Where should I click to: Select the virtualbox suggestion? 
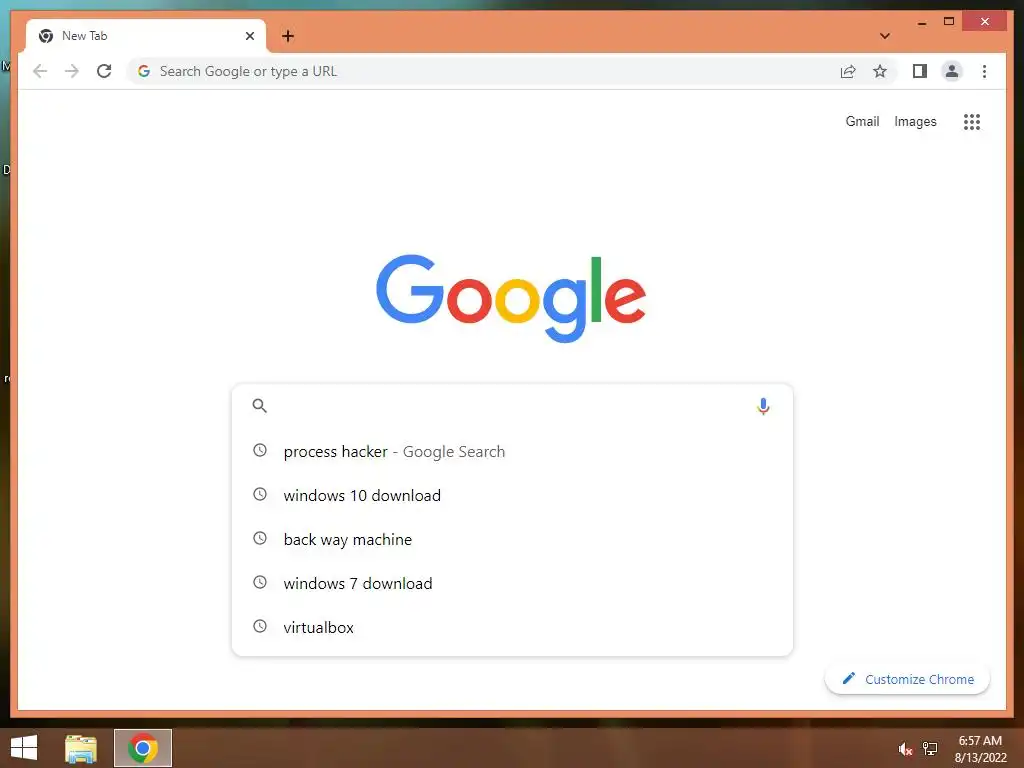pos(512,627)
